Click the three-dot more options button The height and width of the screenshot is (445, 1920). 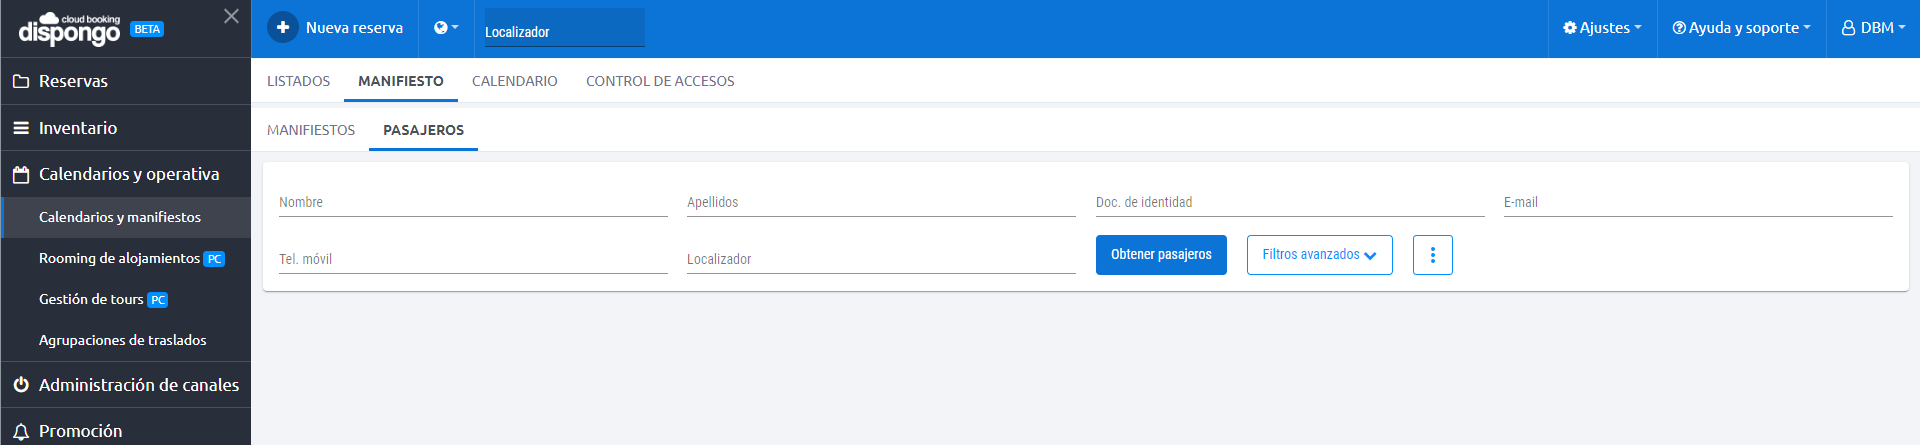(1432, 255)
